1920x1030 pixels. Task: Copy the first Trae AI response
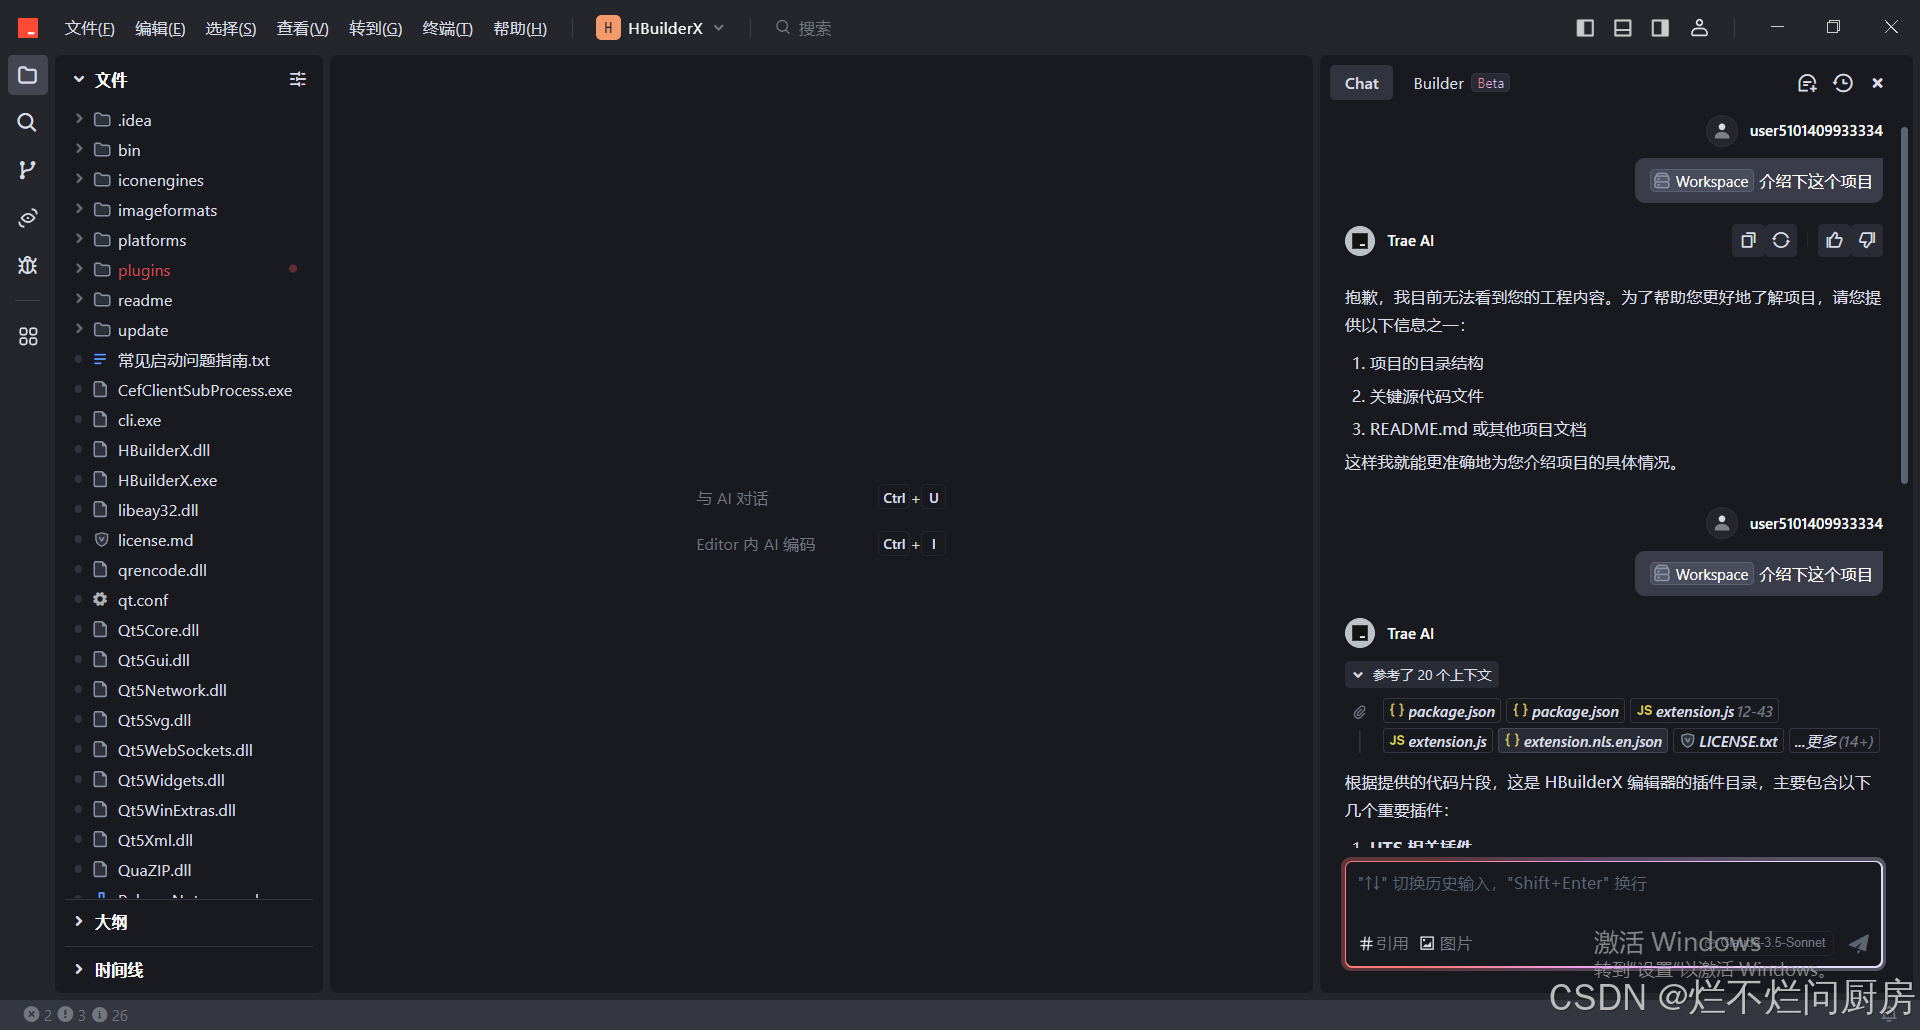coord(1748,240)
